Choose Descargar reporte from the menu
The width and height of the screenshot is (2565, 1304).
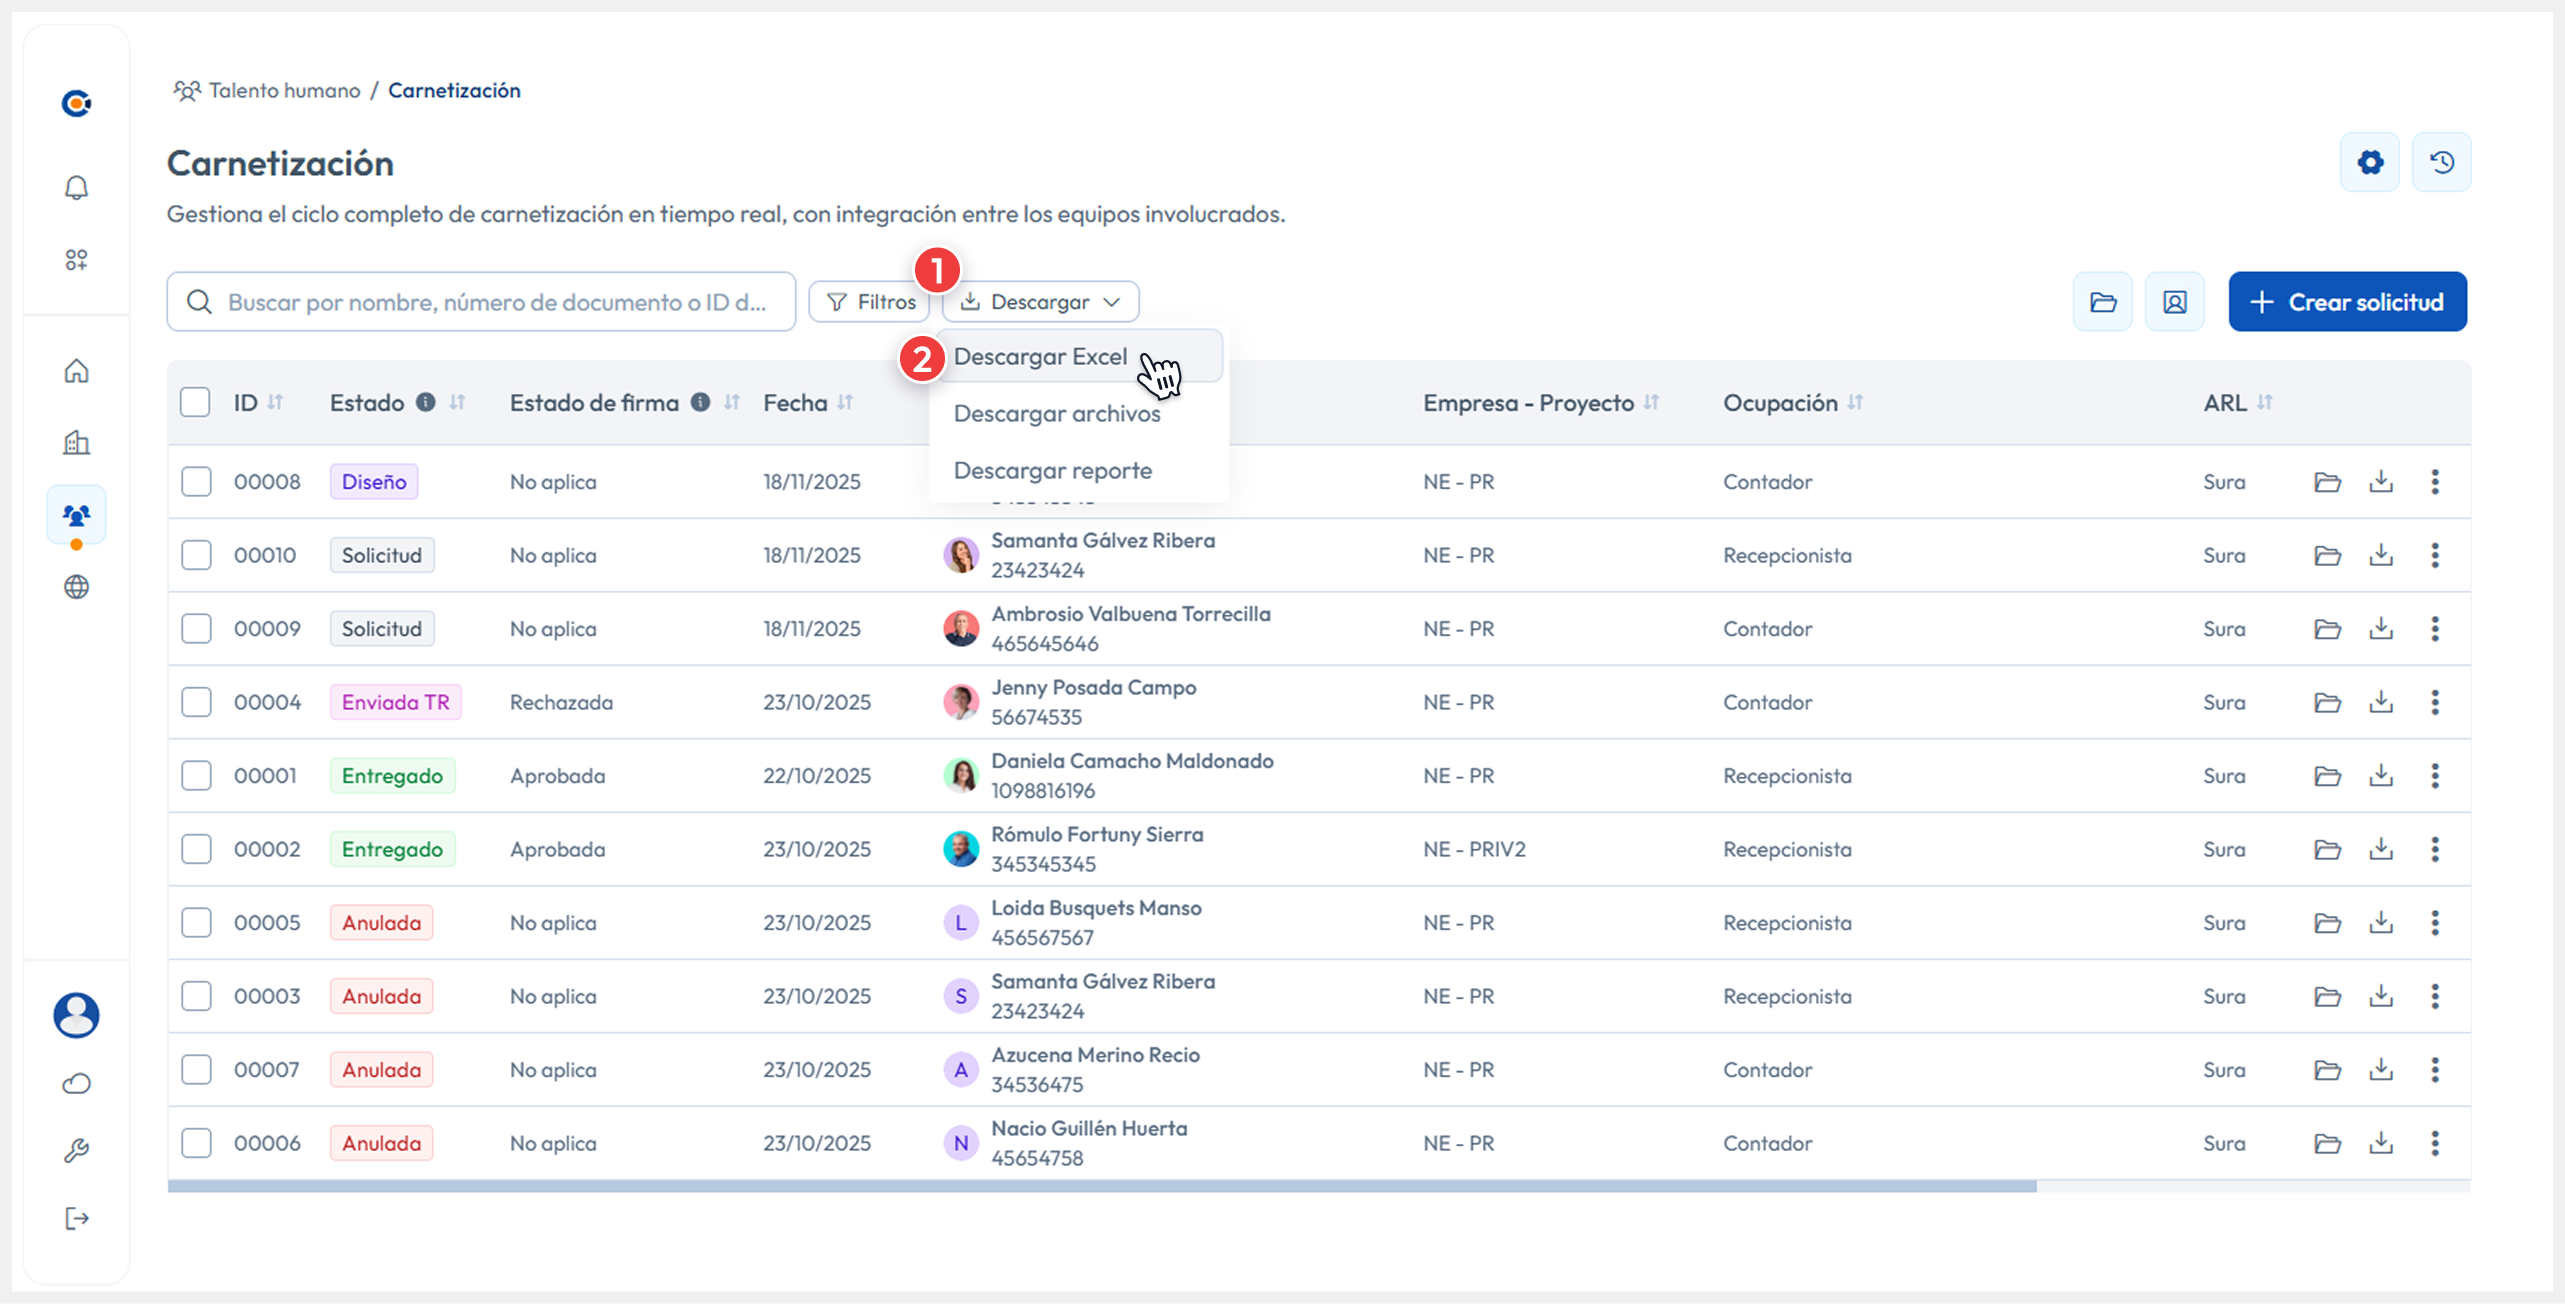point(1052,471)
